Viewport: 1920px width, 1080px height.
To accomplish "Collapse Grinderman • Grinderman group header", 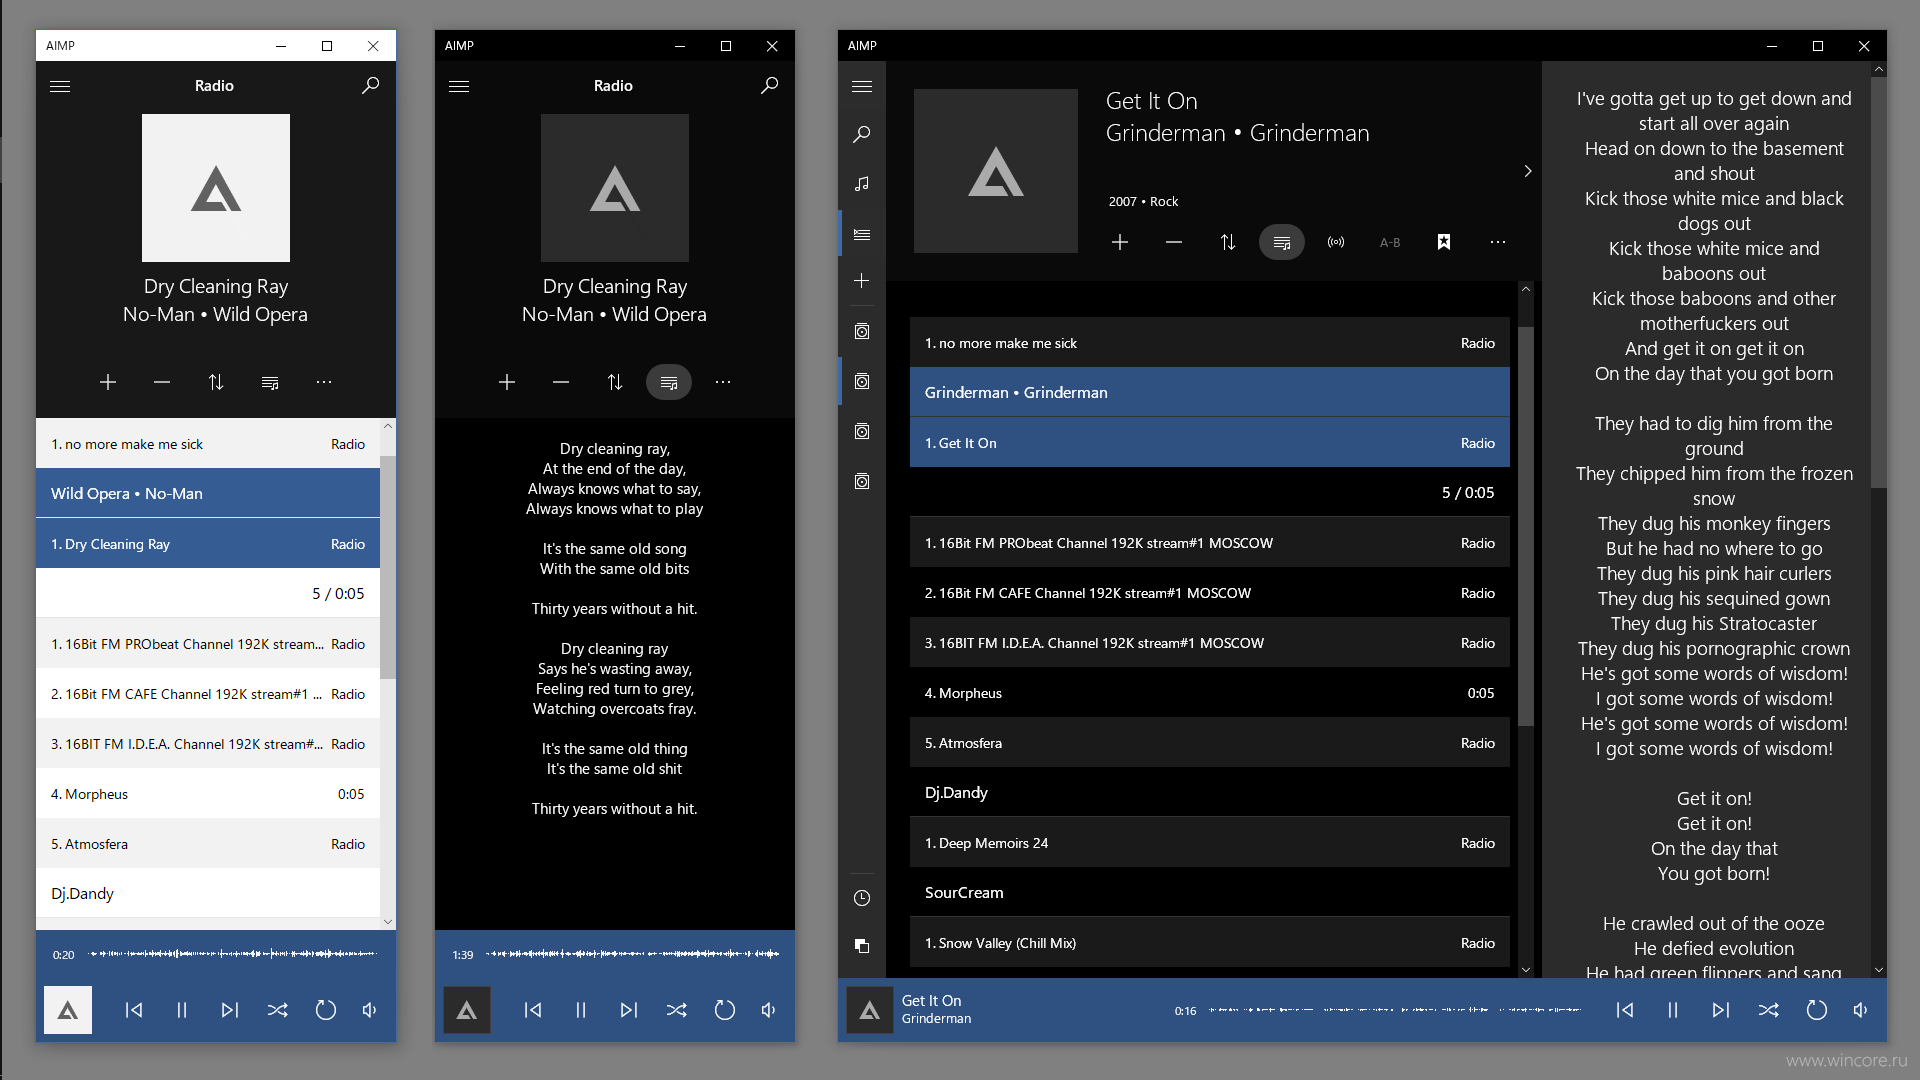I will point(1210,392).
